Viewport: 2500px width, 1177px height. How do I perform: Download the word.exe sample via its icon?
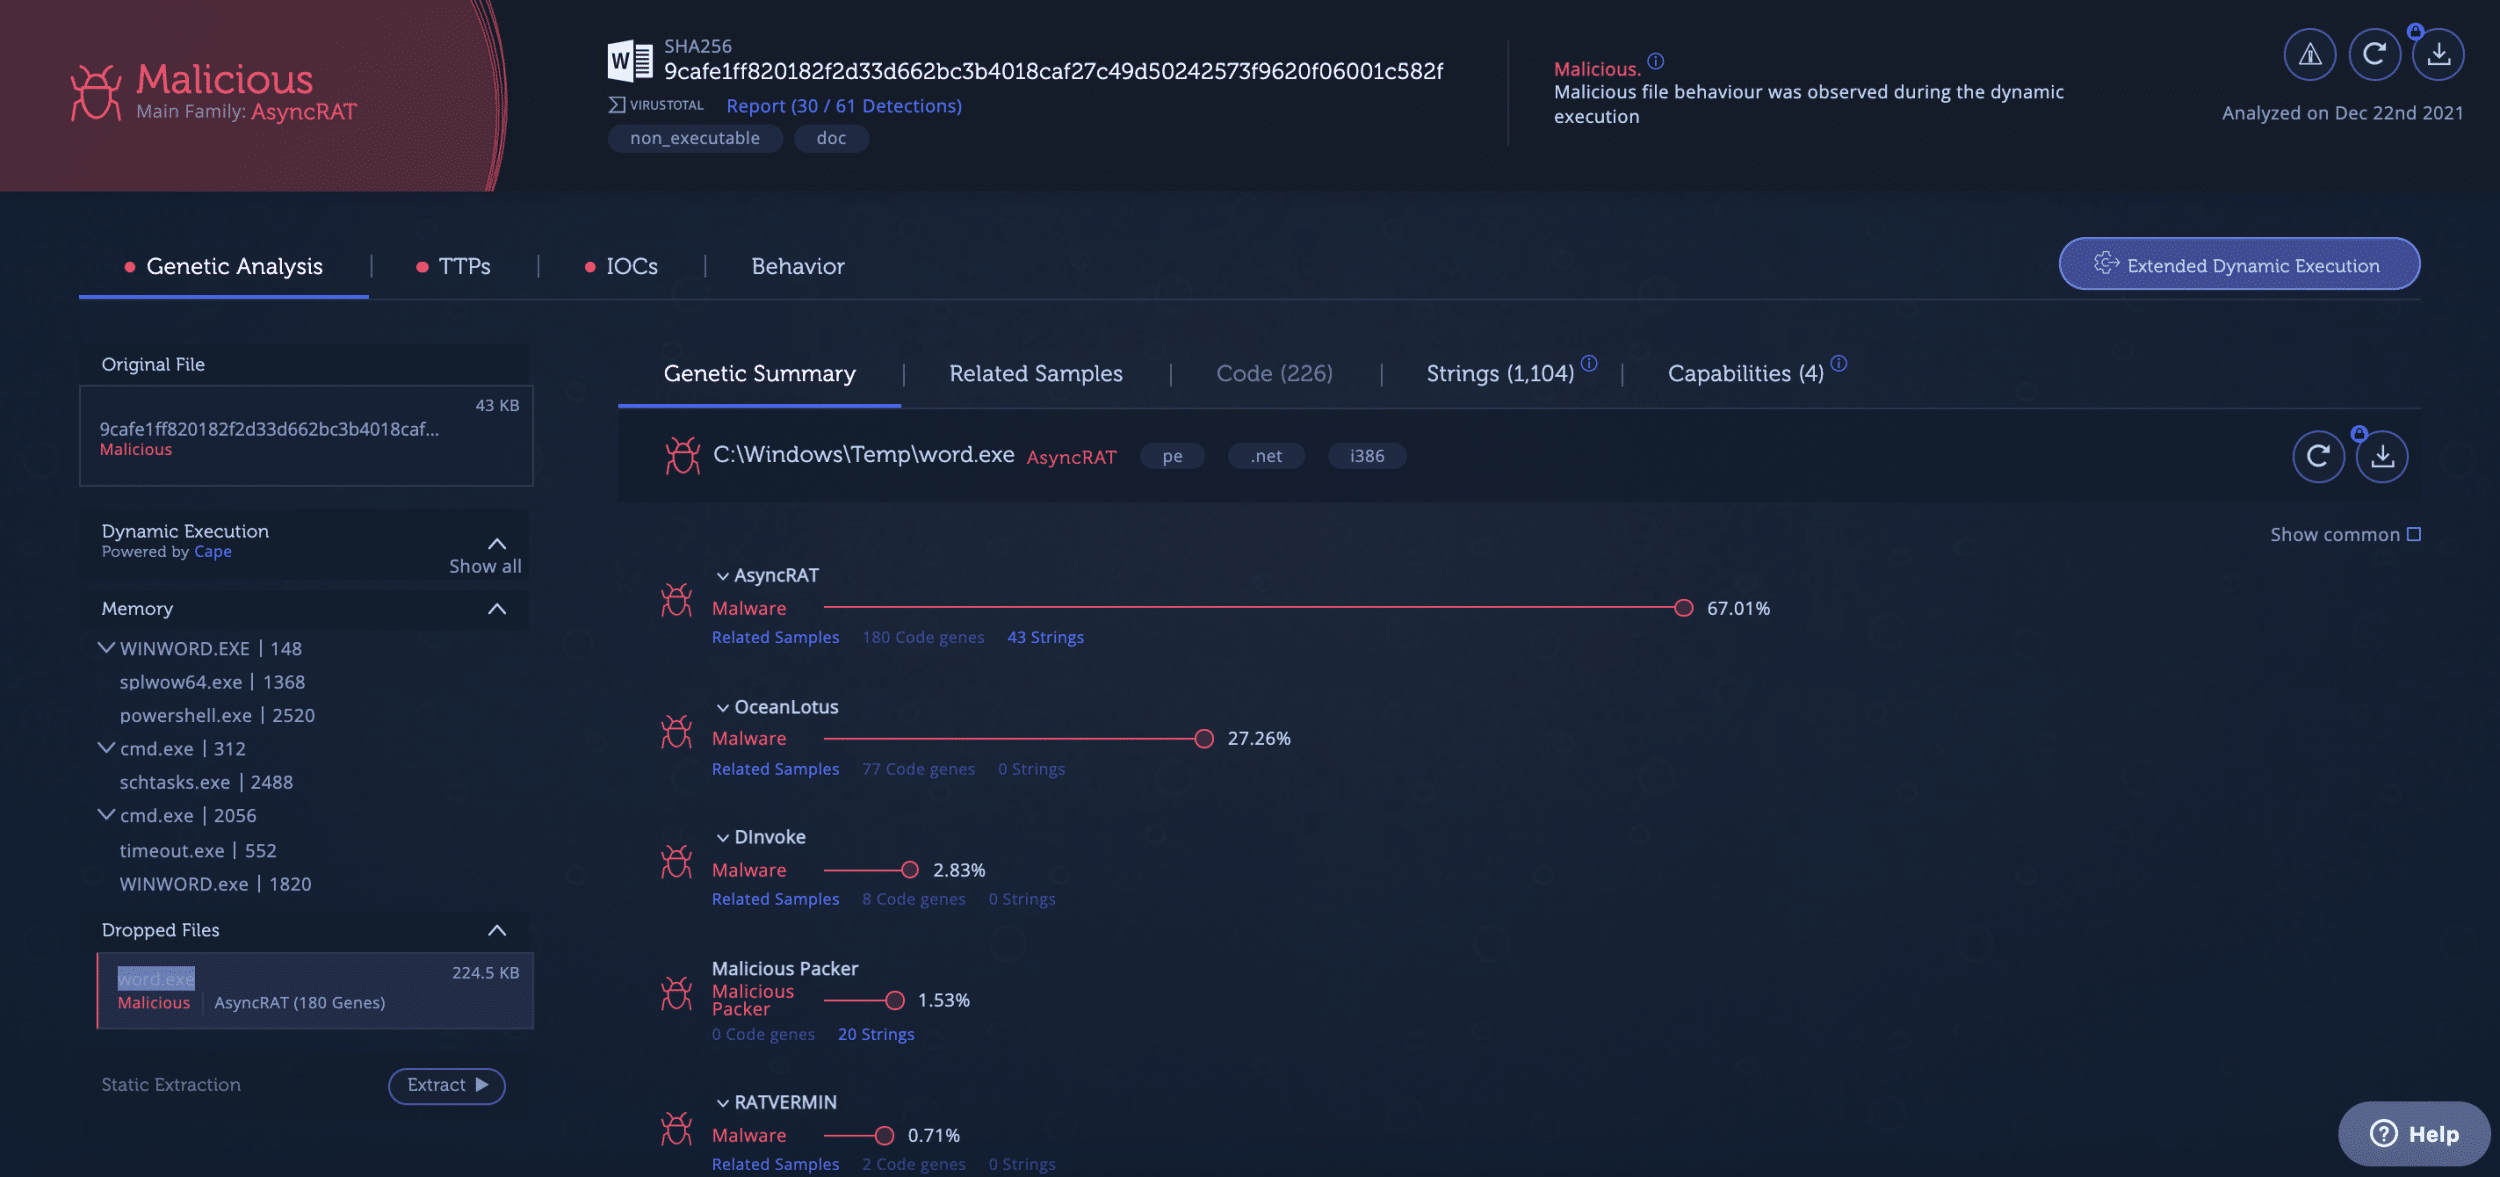(2382, 457)
